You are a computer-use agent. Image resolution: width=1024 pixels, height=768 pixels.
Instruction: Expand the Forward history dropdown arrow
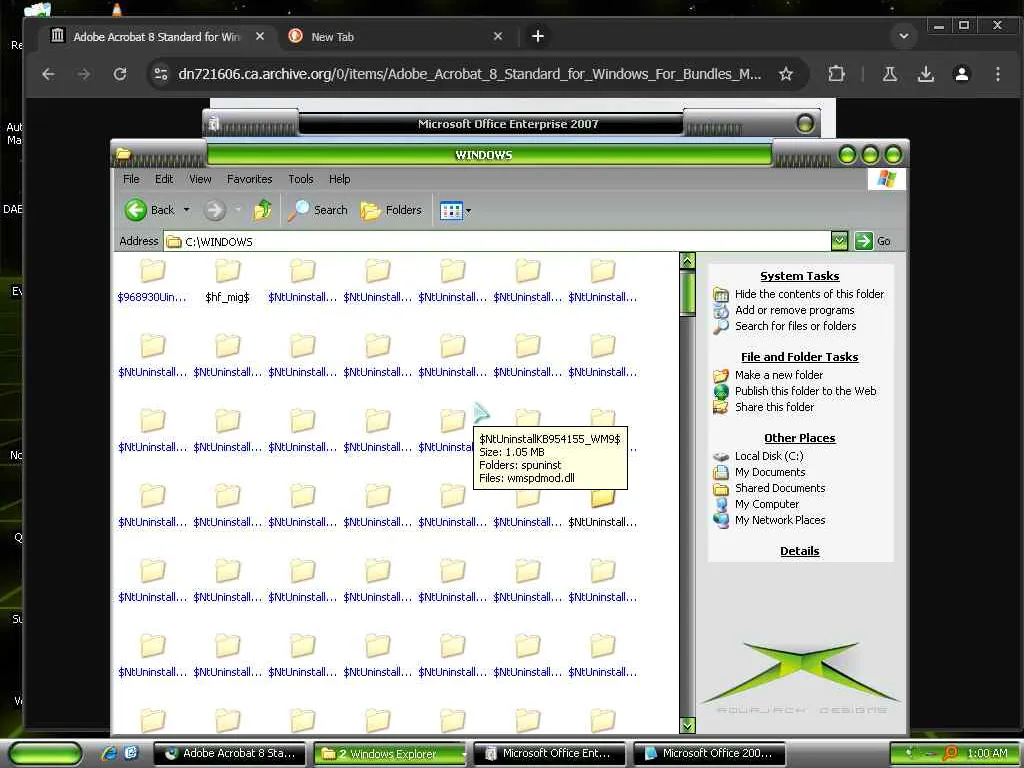coord(238,210)
